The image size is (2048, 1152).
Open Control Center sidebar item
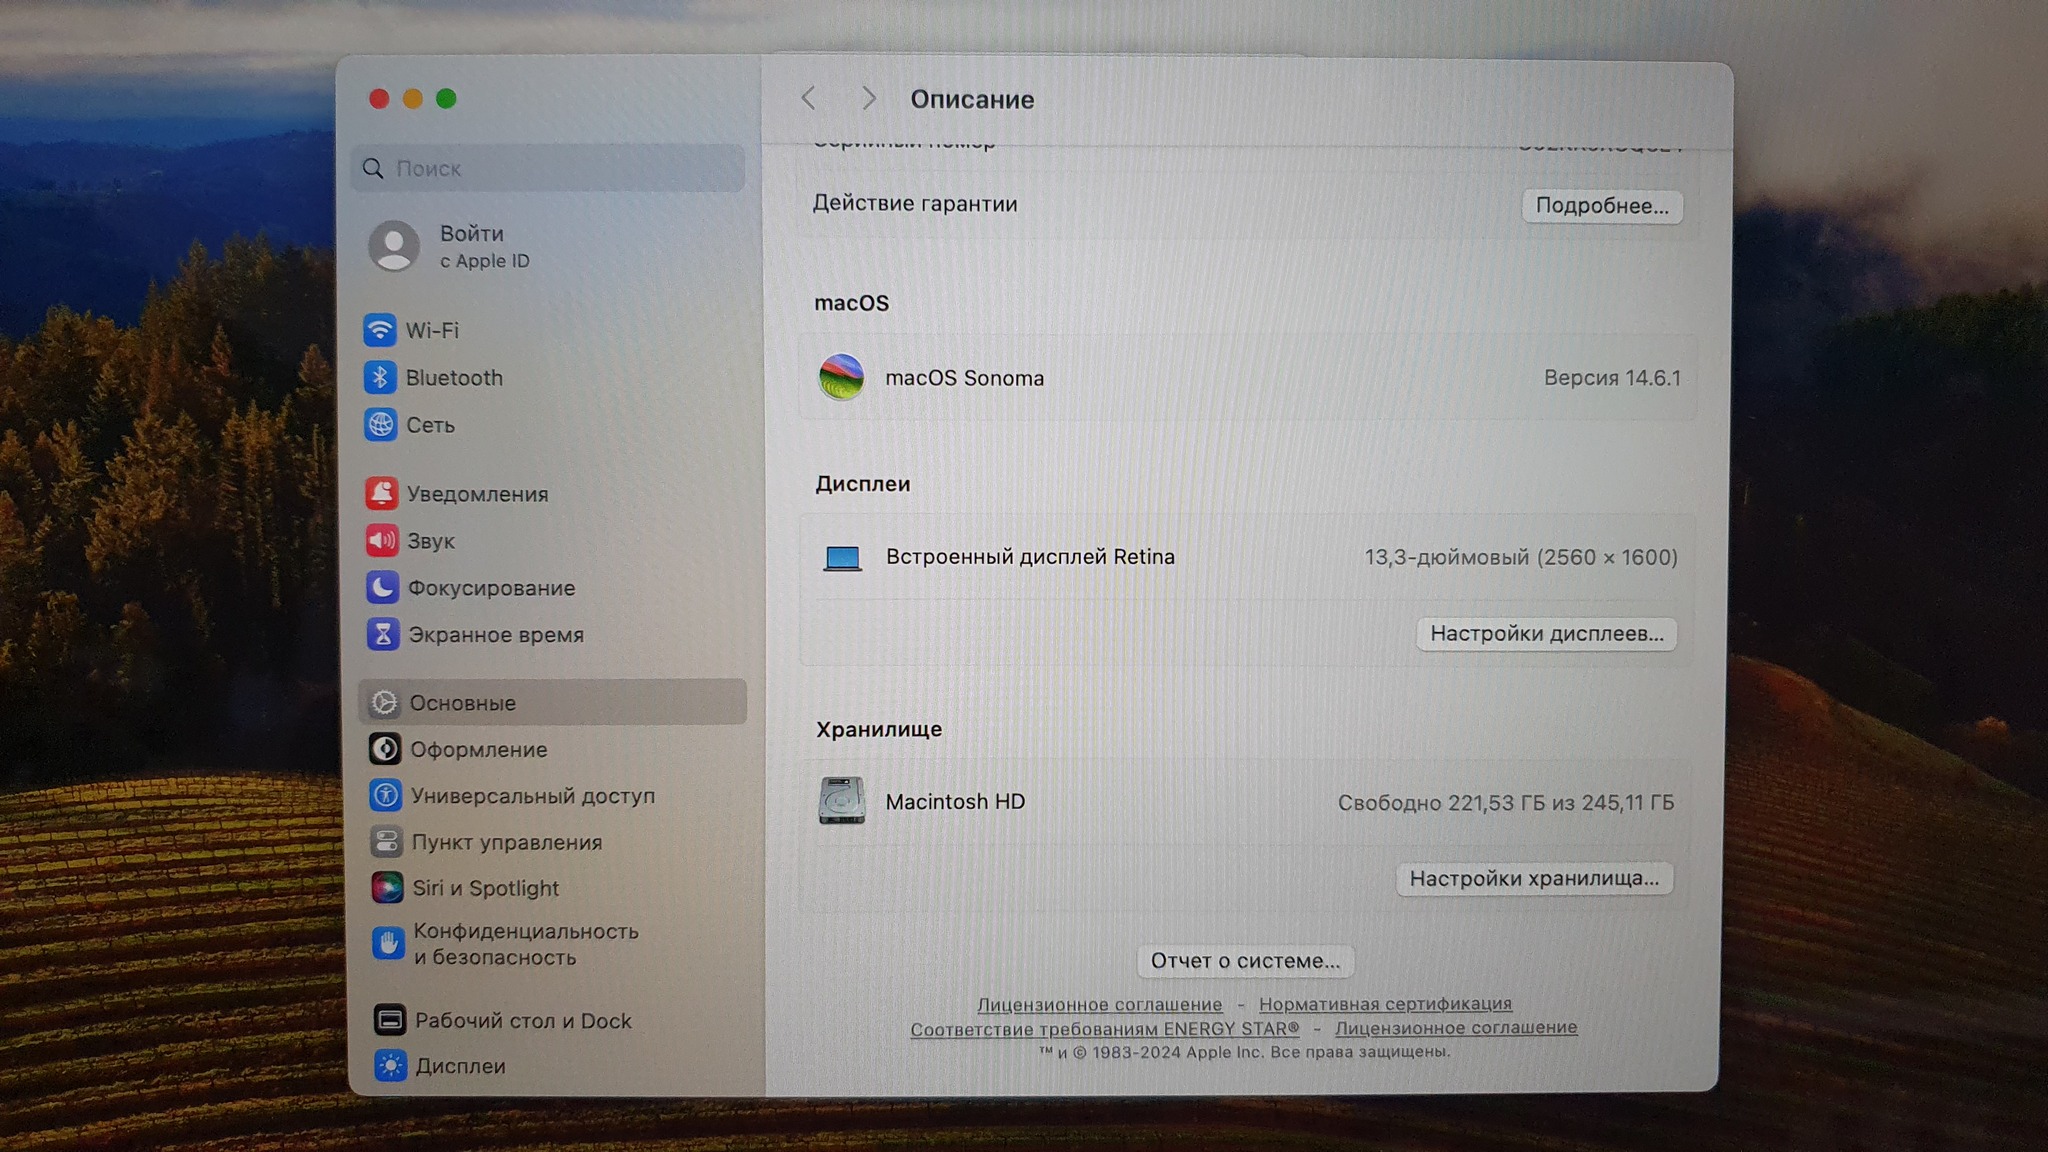point(506,842)
